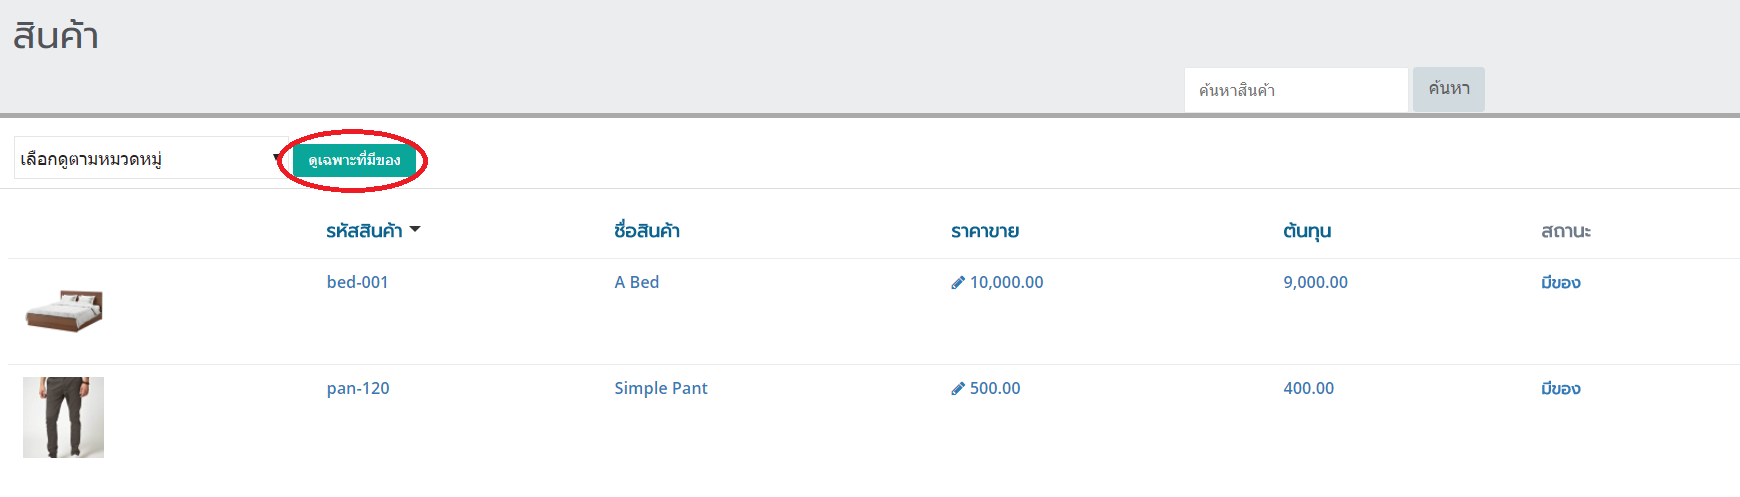The width and height of the screenshot is (1740, 497).
Task: Open the bed product thumbnail image
Action: pyautogui.click(x=64, y=311)
